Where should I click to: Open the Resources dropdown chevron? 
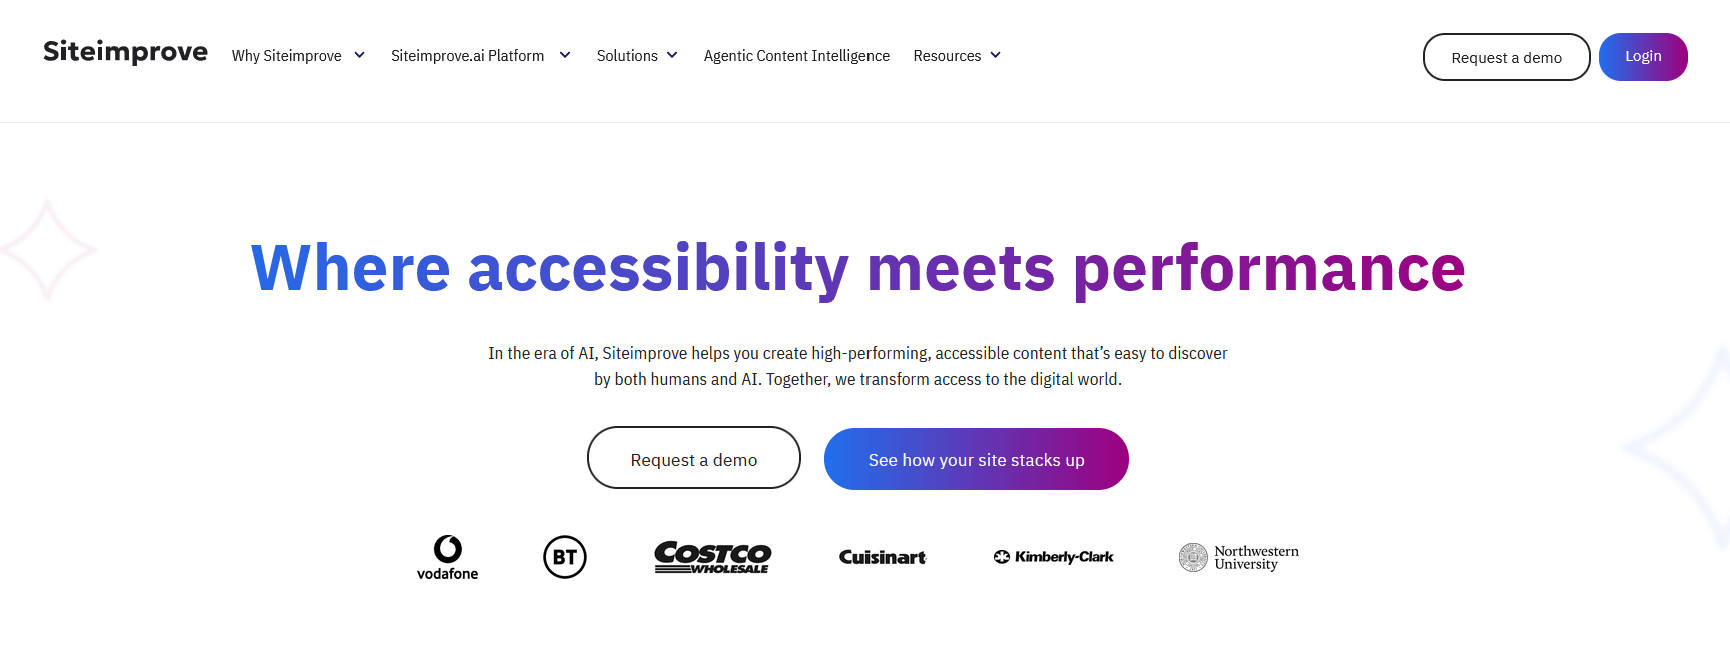coord(996,55)
